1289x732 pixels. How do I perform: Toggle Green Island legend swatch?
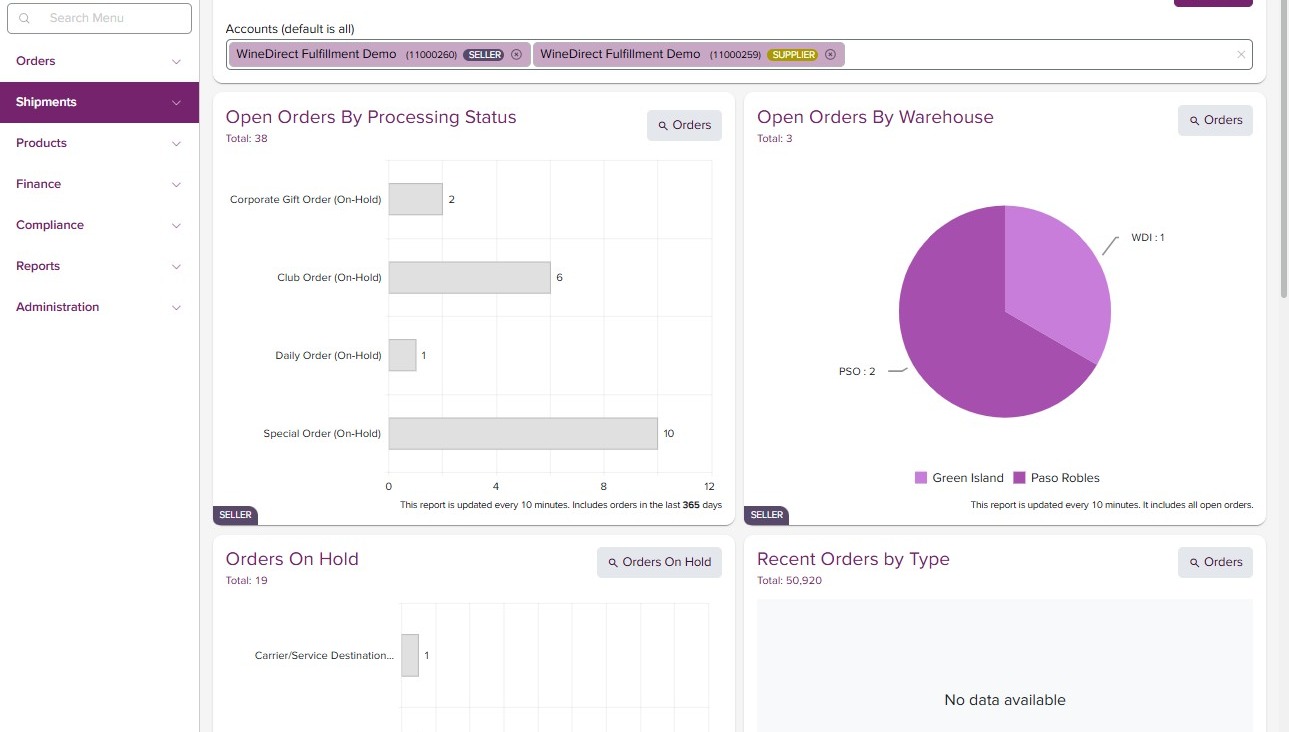tap(921, 478)
